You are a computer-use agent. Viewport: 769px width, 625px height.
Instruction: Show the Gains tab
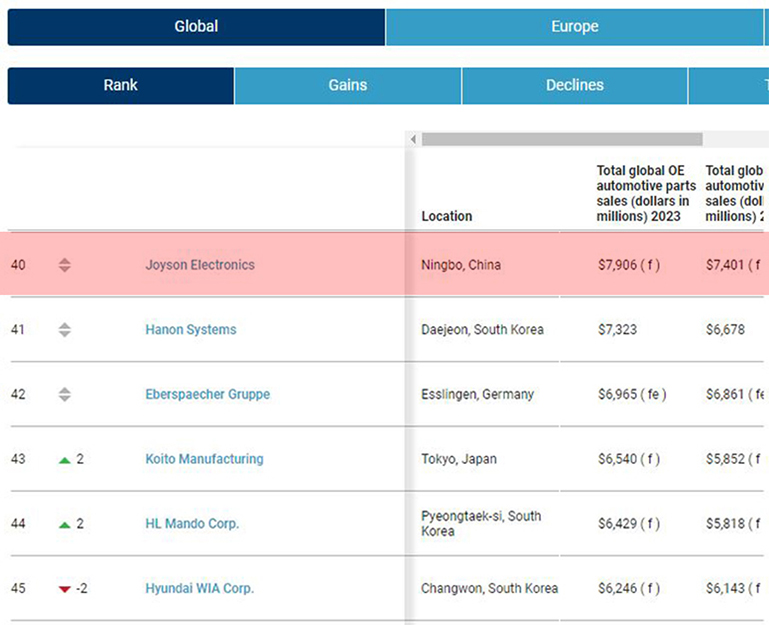pyautogui.click(x=347, y=86)
